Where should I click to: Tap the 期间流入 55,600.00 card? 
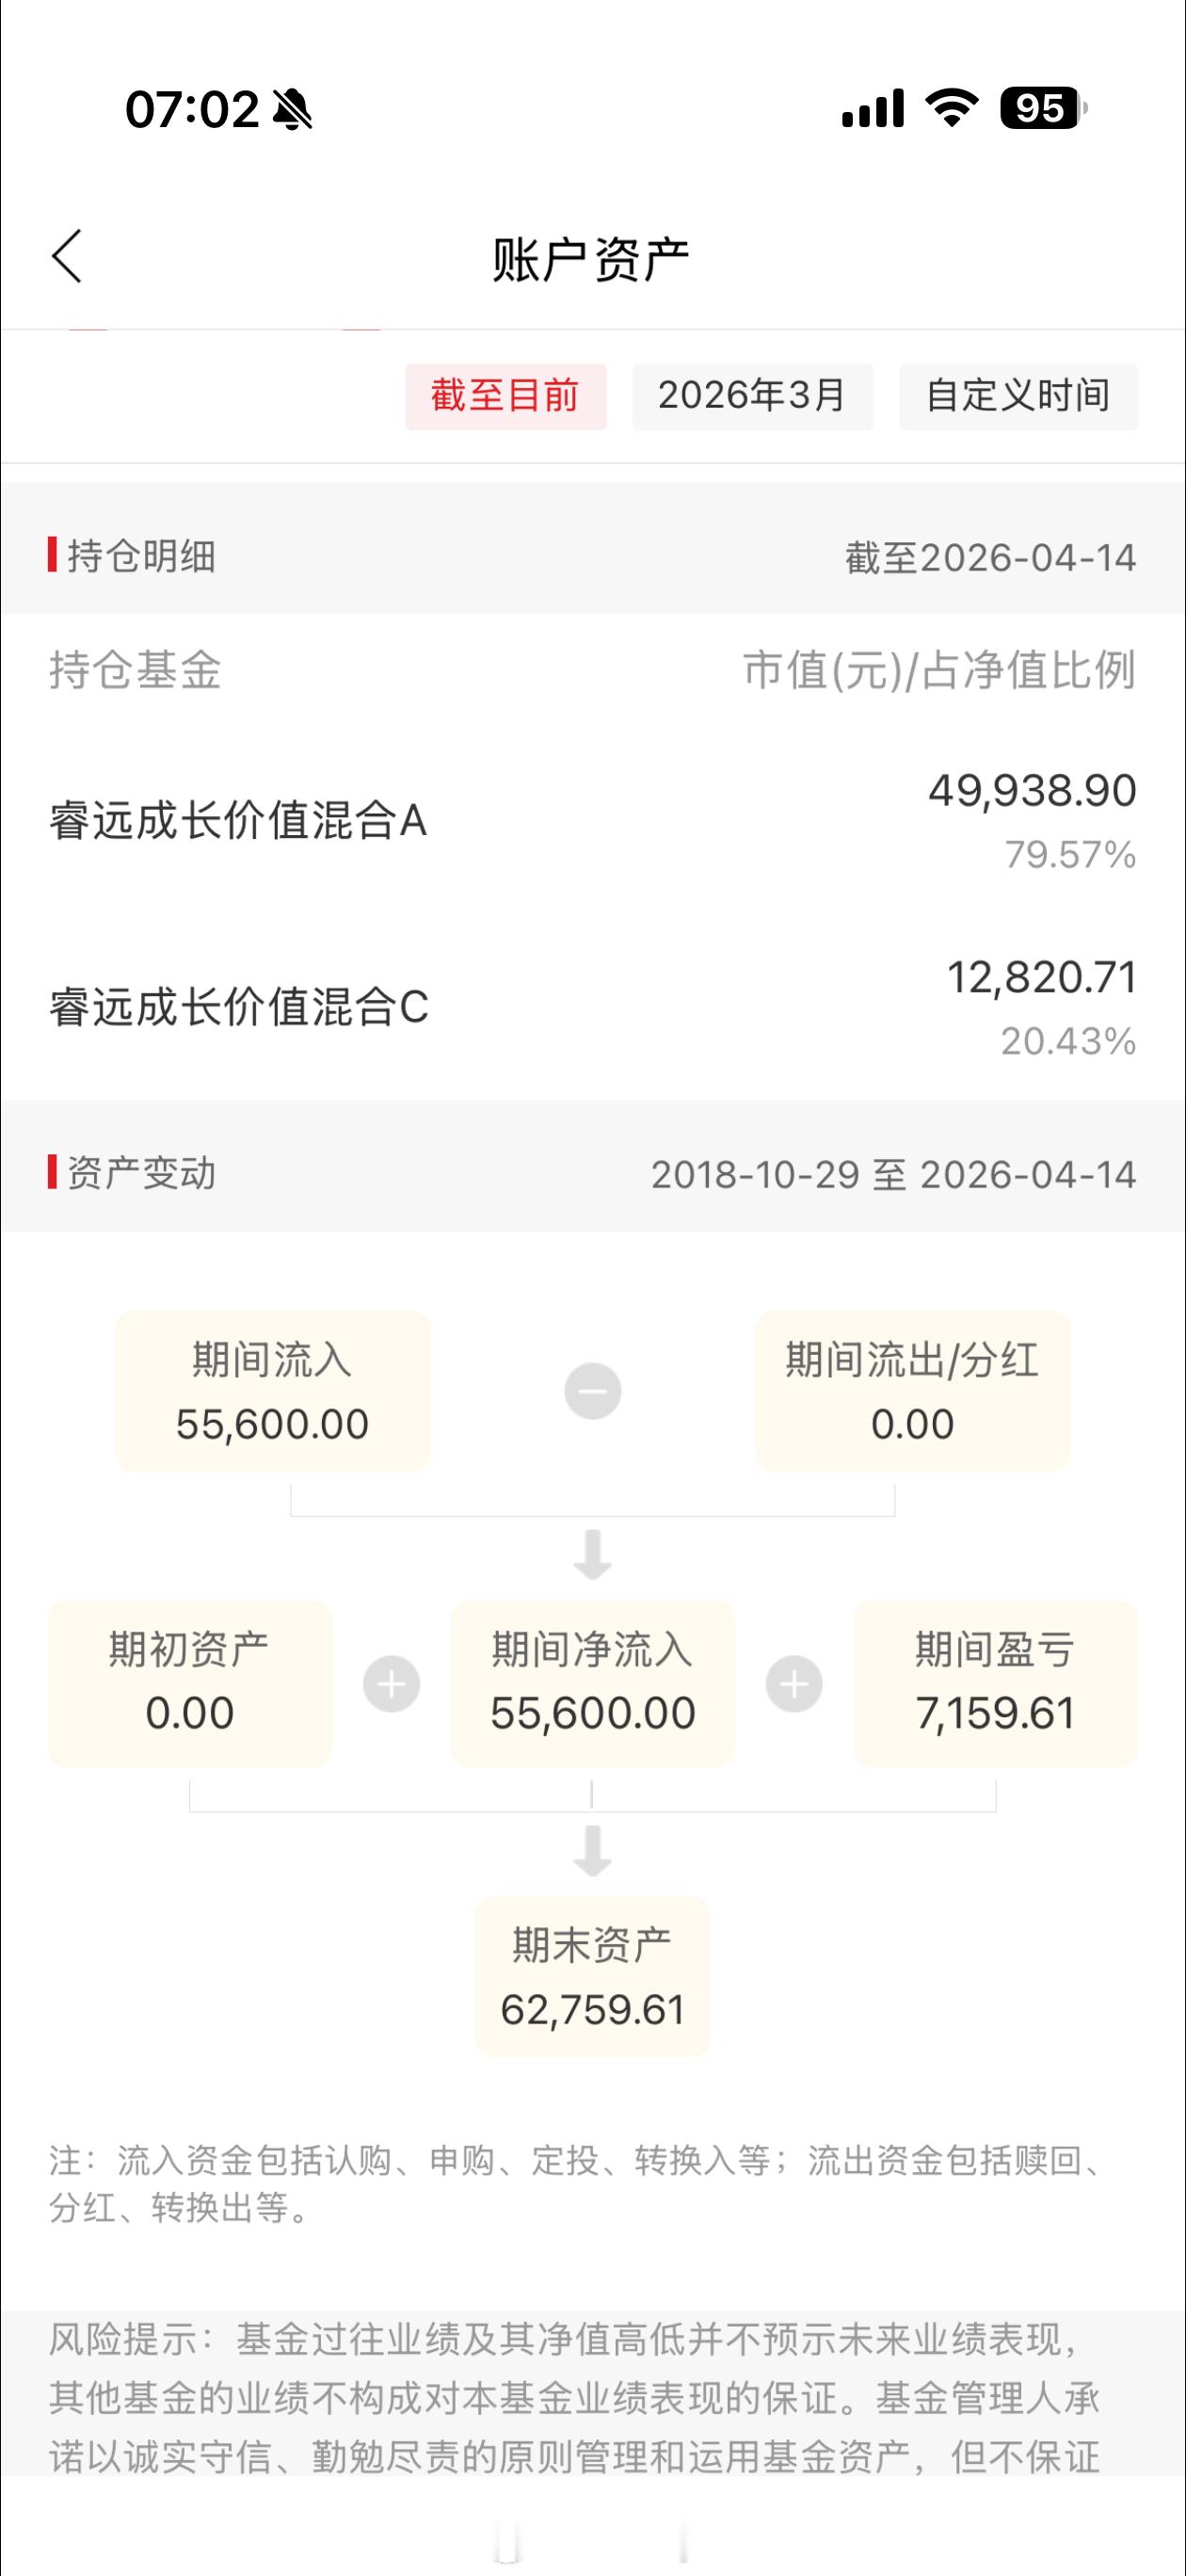click(x=273, y=1391)
